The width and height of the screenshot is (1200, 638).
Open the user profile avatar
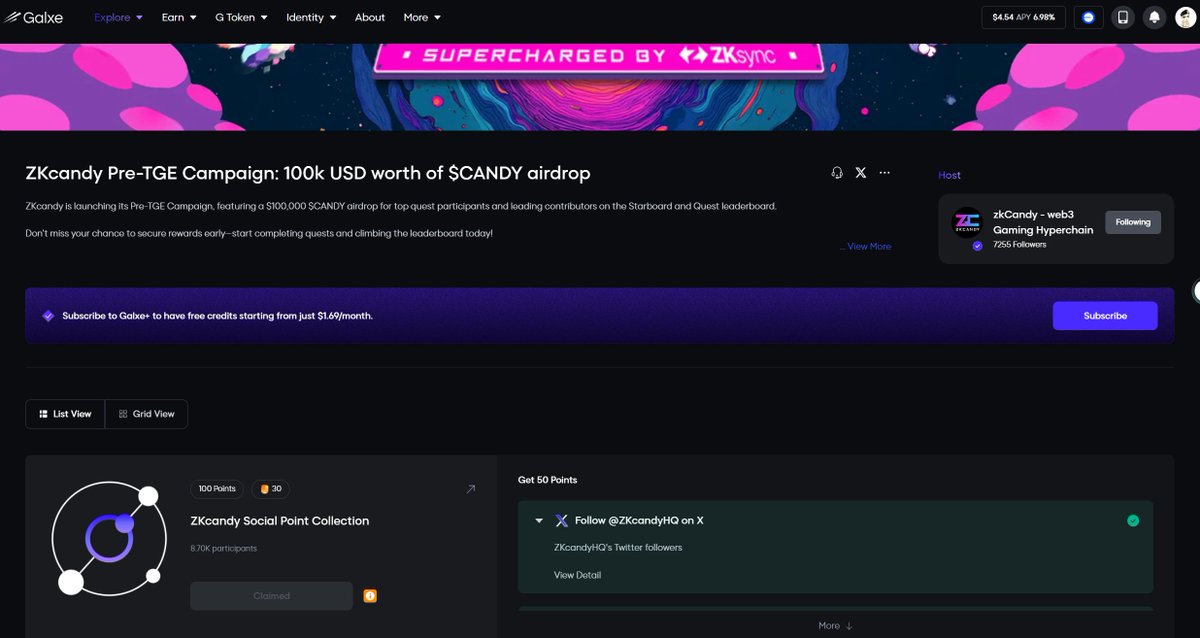point(1184,17)
